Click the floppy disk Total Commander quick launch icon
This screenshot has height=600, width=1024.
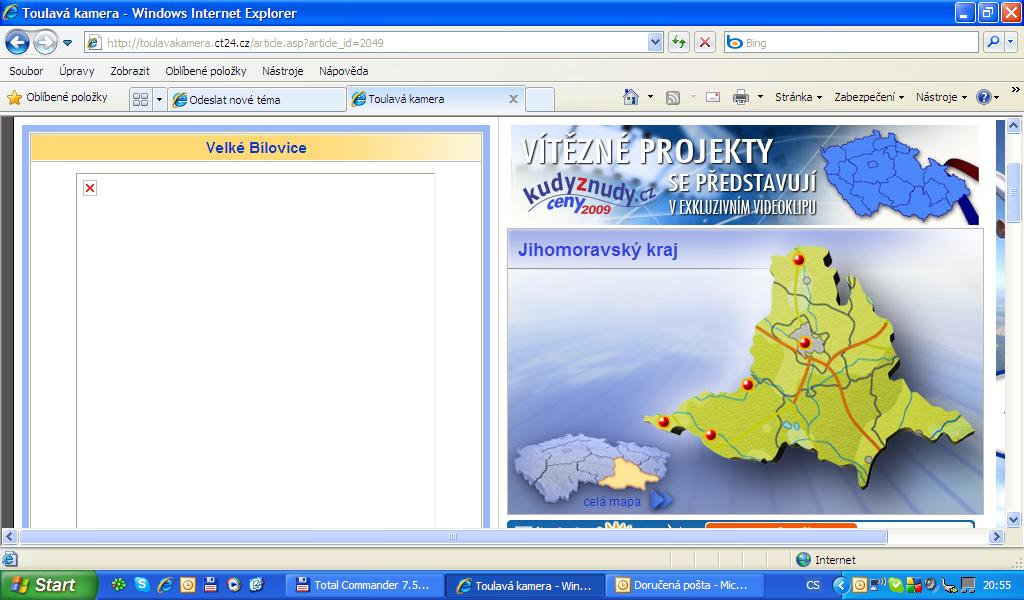click(210, 584)
